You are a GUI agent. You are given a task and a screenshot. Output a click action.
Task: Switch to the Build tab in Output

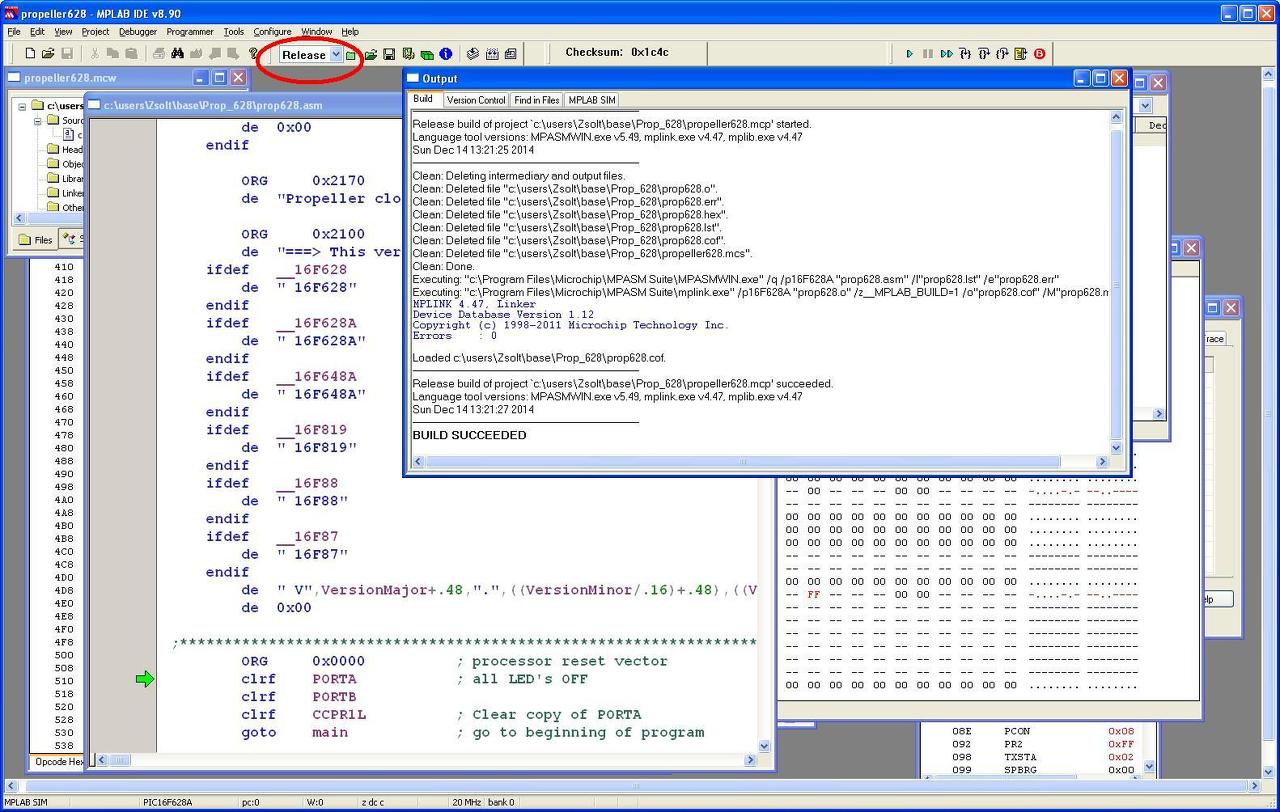(x=423, y=99)
